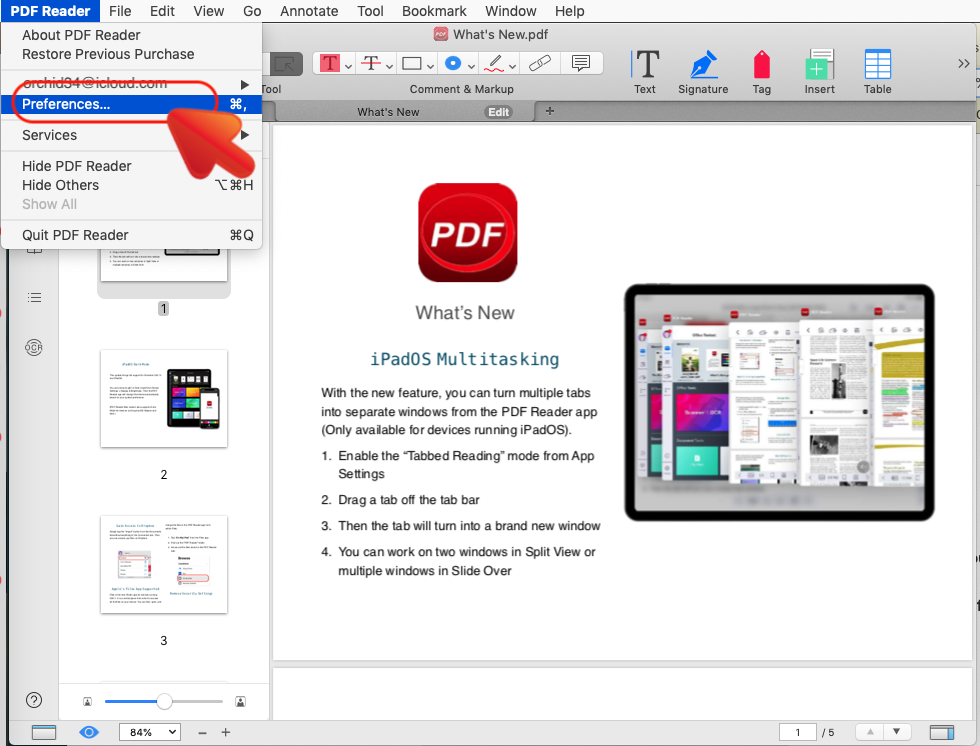The image size is (980, 746).
Task: Click the current page number field
Action: (x=798, y=732)
